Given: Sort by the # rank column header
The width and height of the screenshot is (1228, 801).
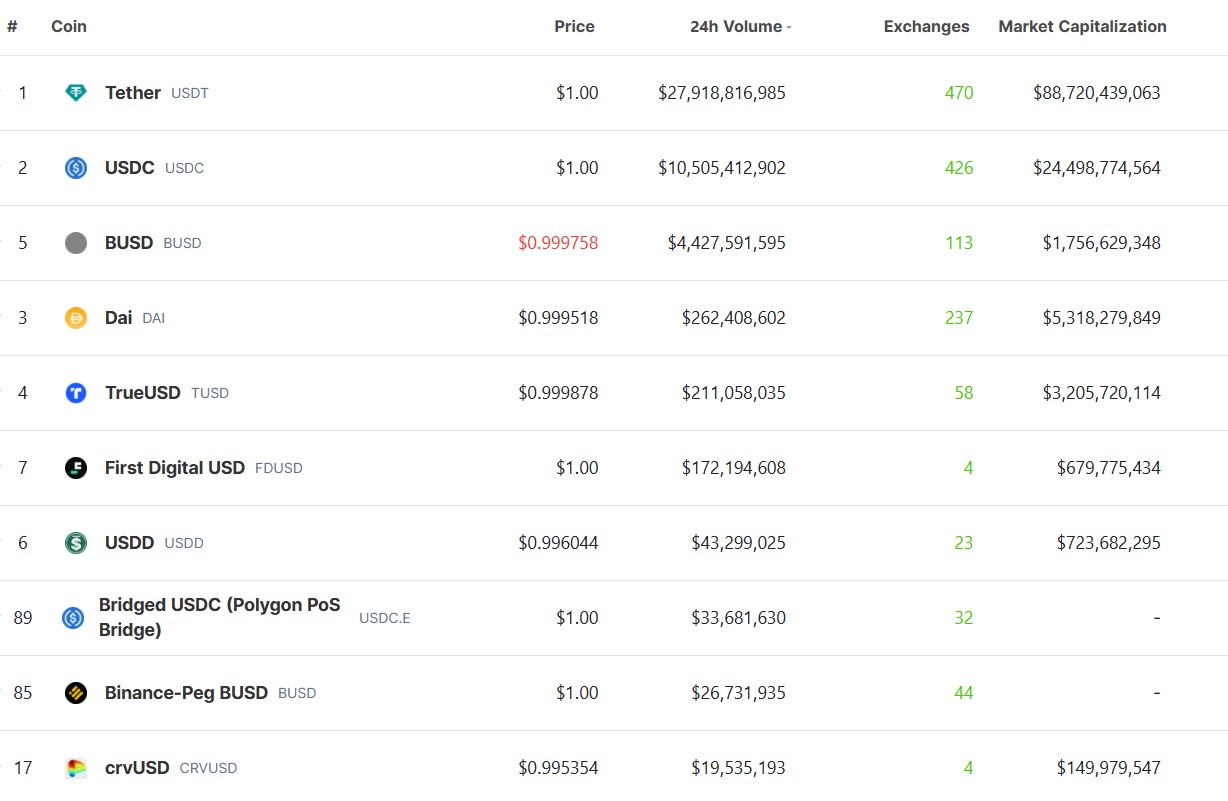Looking at the screenshot, I should pyautogui.click(x=12, y=27).
